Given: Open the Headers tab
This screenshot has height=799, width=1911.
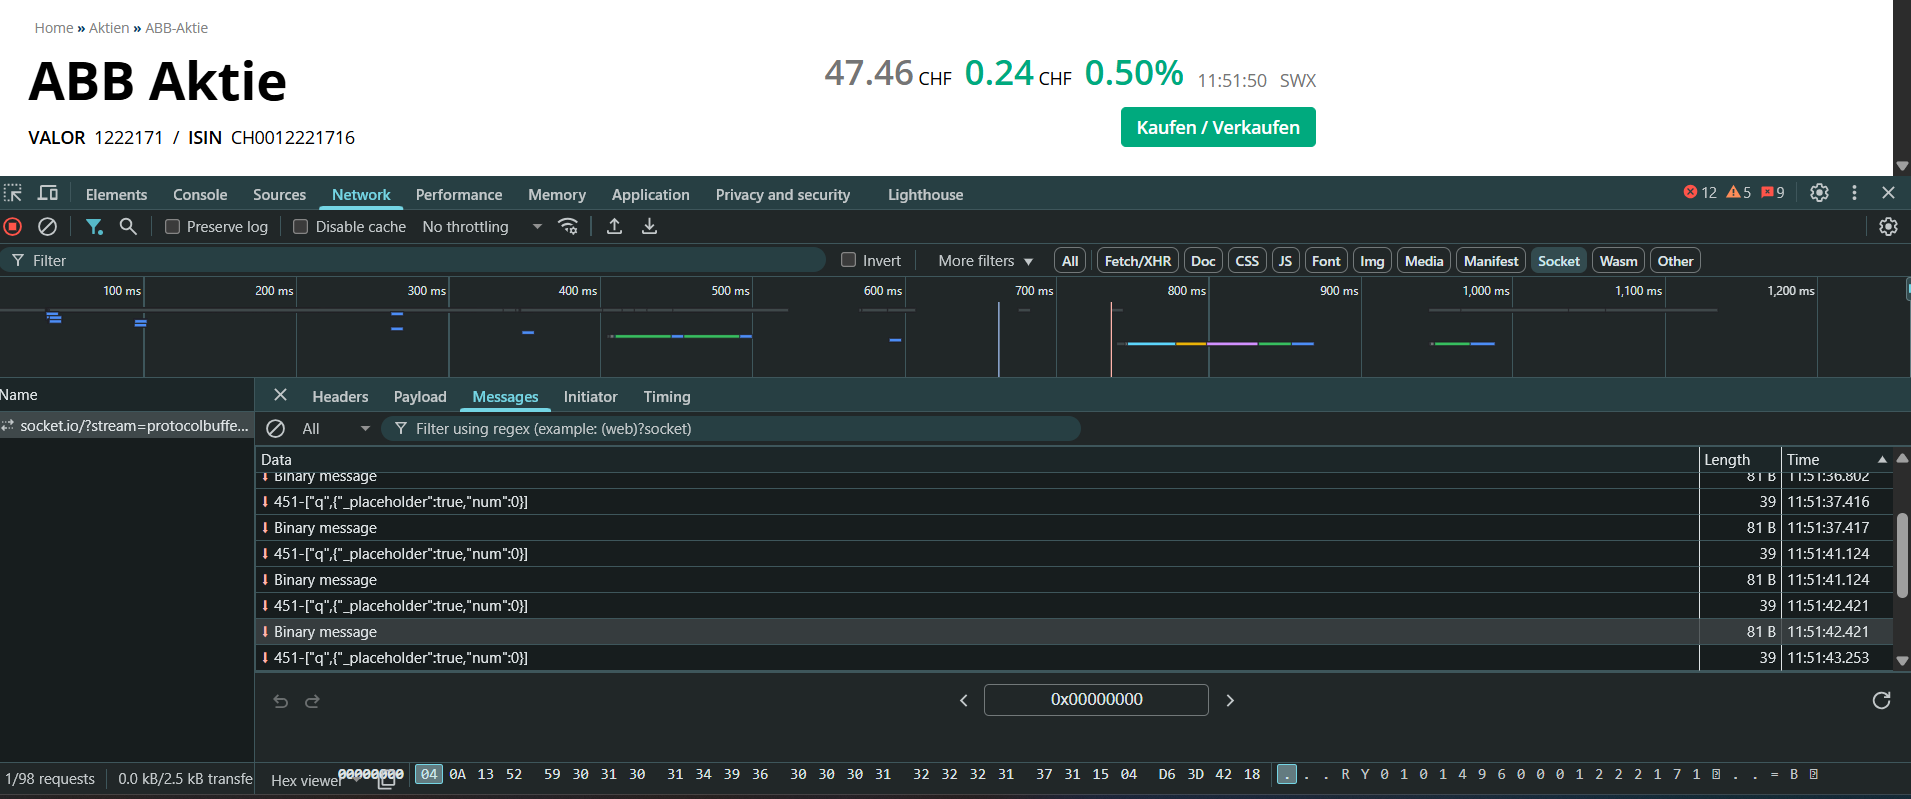Looking at the screenshot, I should coord(340,397).
